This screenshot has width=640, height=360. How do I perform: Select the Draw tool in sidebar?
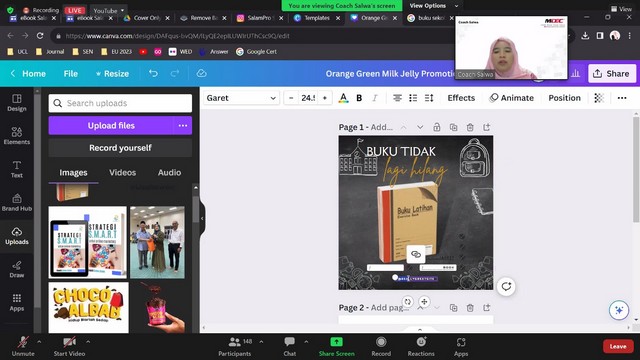point(17,269)
